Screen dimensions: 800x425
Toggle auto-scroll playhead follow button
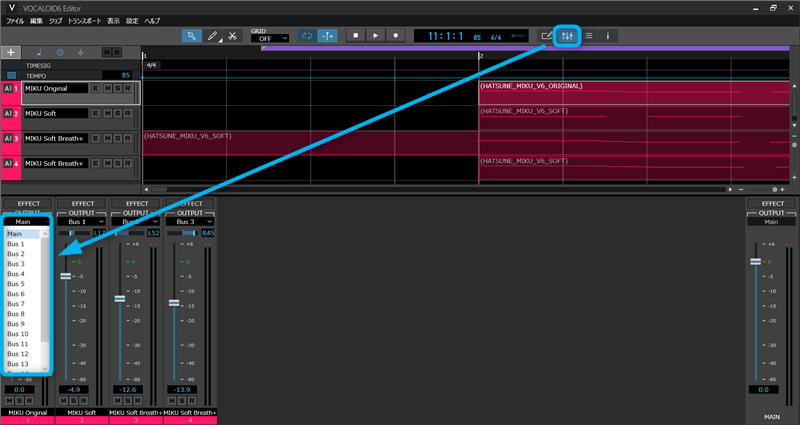327,36
